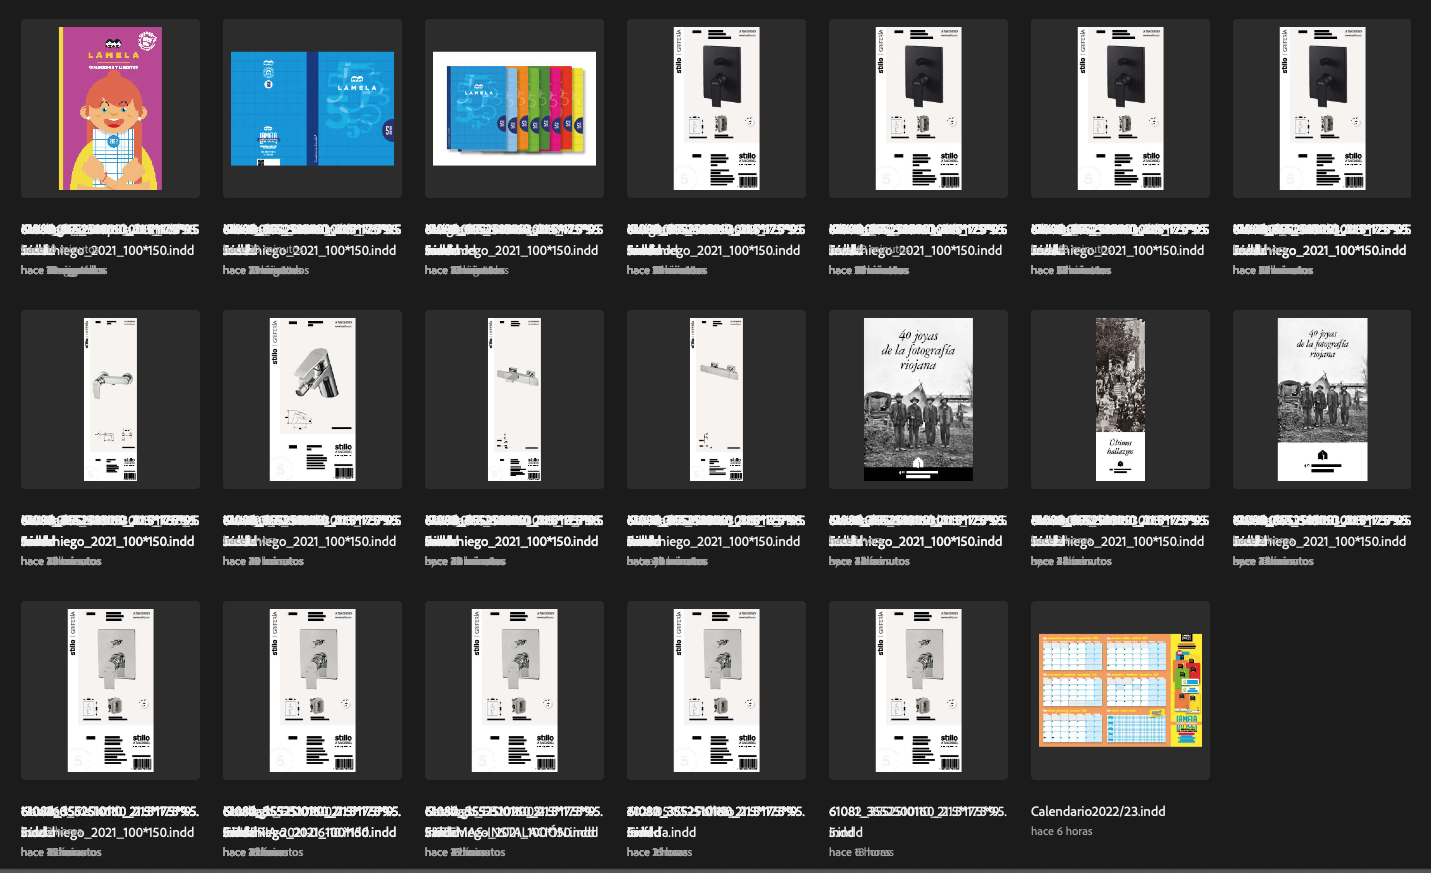This screenshot has height=873, width=1431.
Task: Open the pink Lamela notebook cover thumbnail
Action: point(110,109)
